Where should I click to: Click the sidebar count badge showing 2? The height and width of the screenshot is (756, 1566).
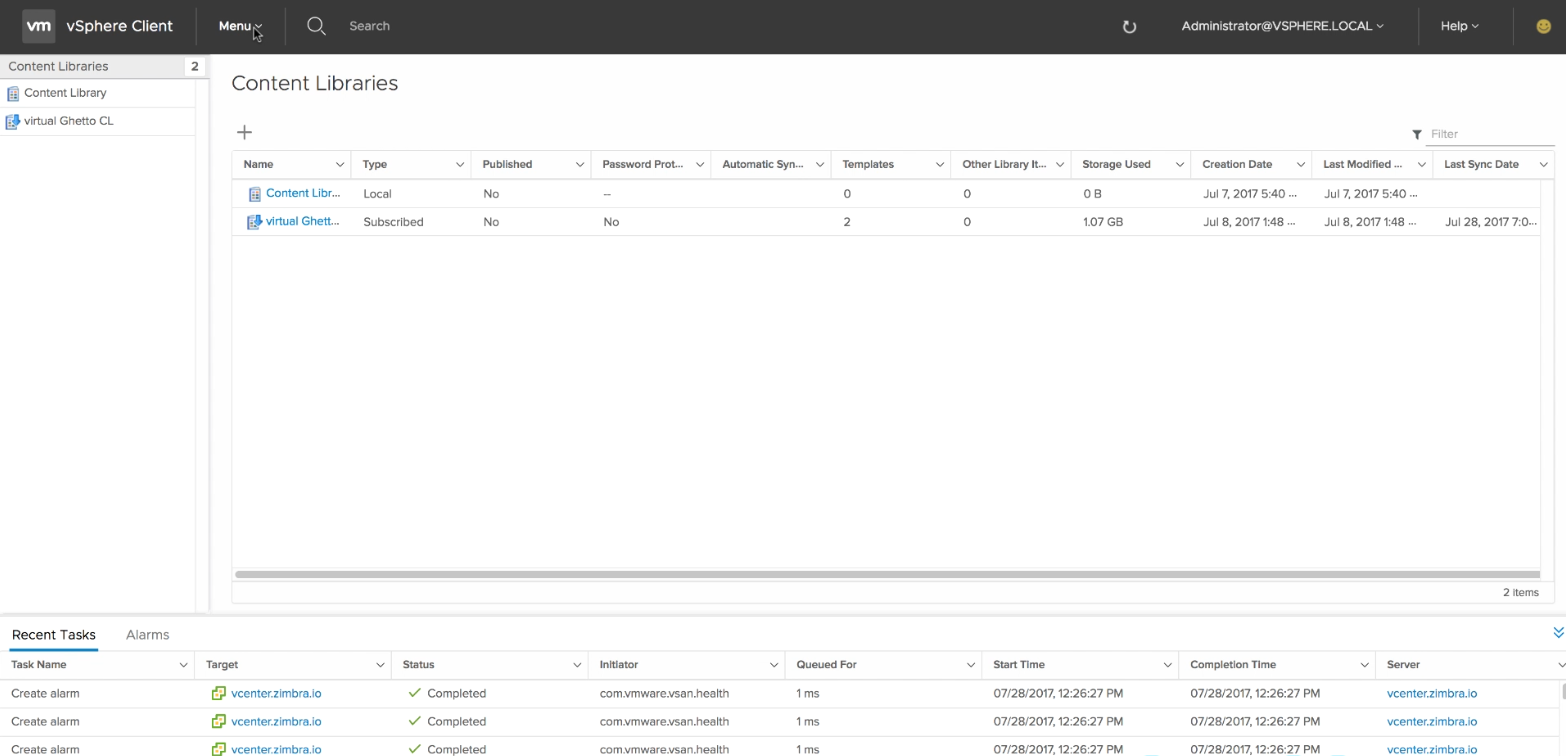click(x=195, y=66)
